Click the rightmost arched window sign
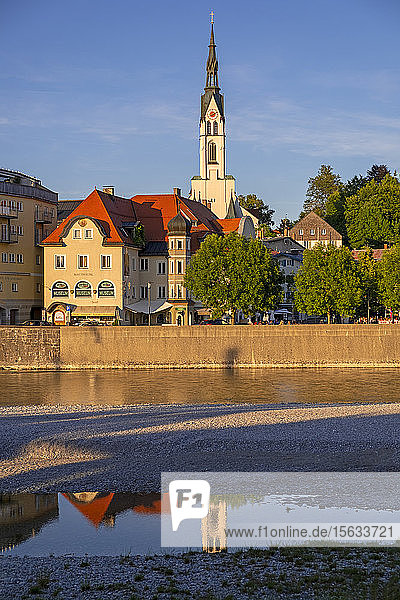The width and height of the screenshot is (400, 600). [106, 289]
